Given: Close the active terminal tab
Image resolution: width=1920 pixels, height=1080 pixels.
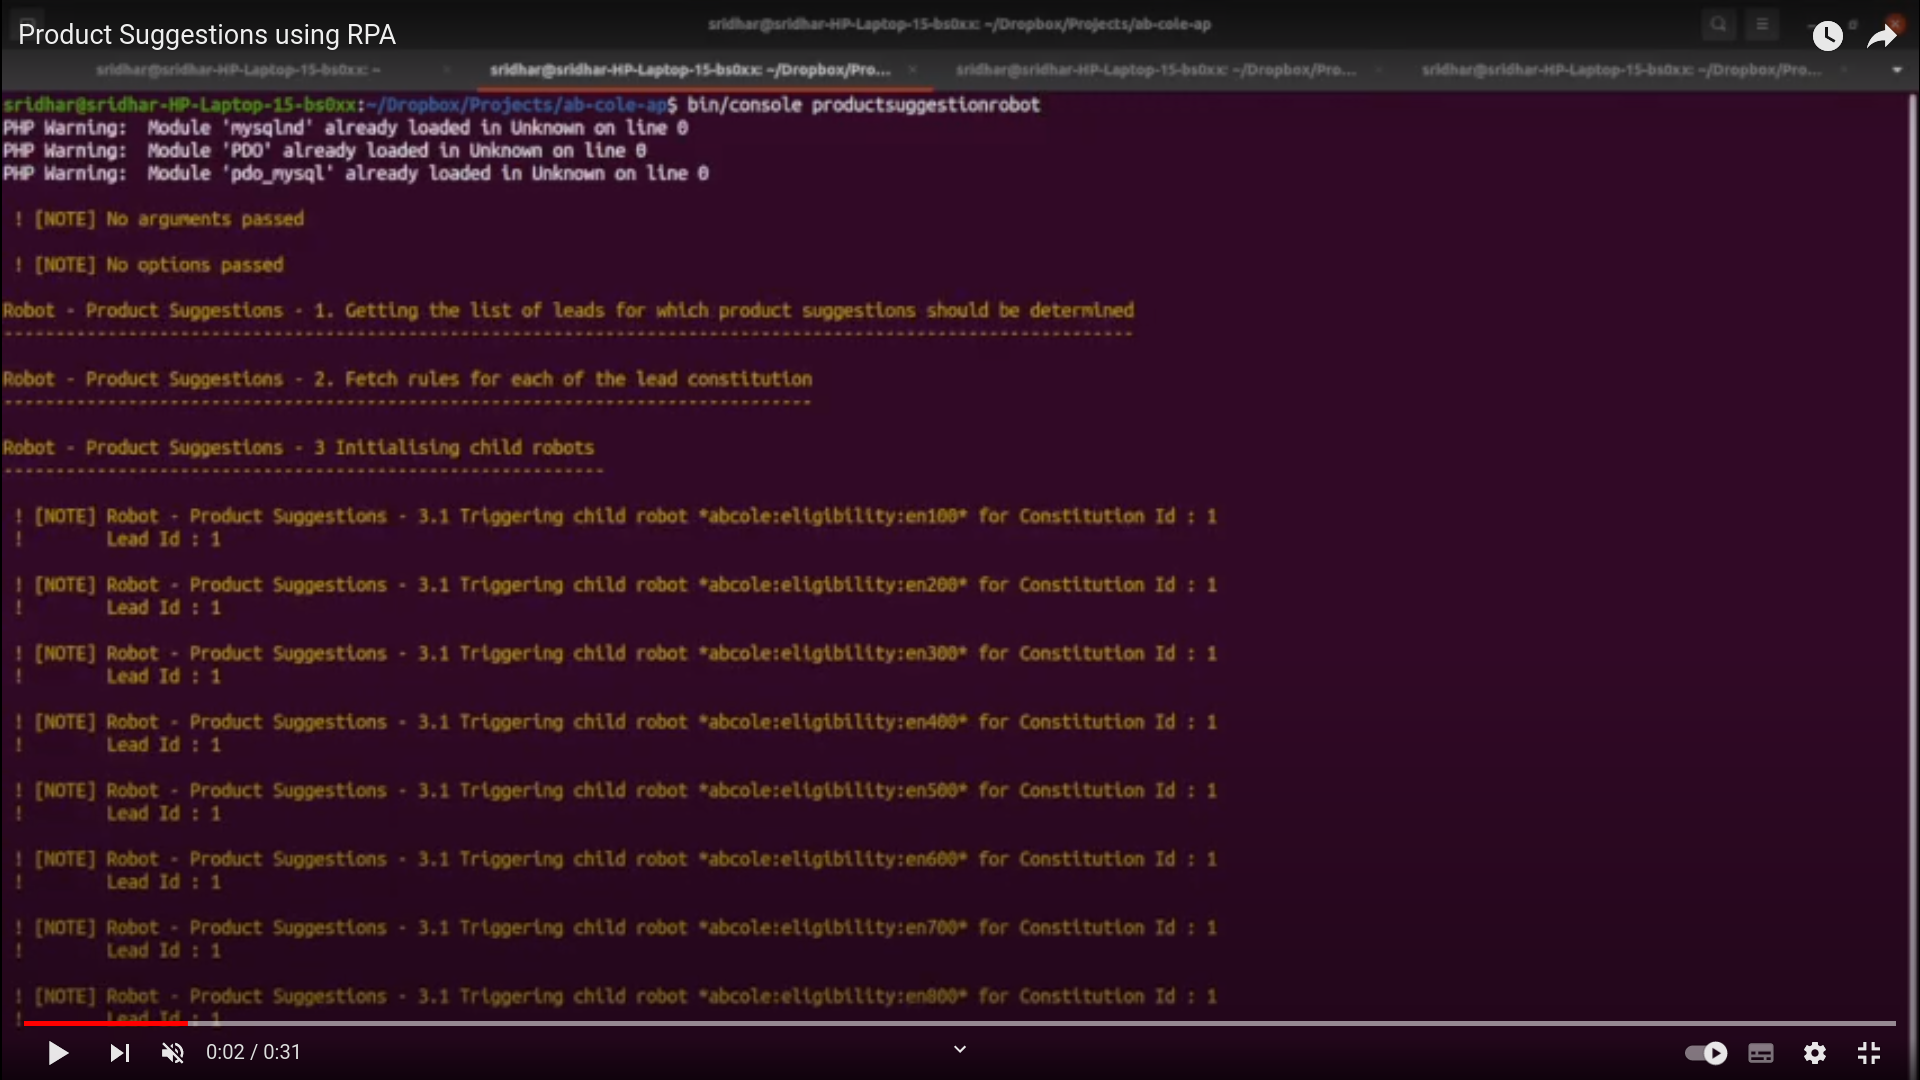Looking at the screenshot, I should [x=912, y=70].
